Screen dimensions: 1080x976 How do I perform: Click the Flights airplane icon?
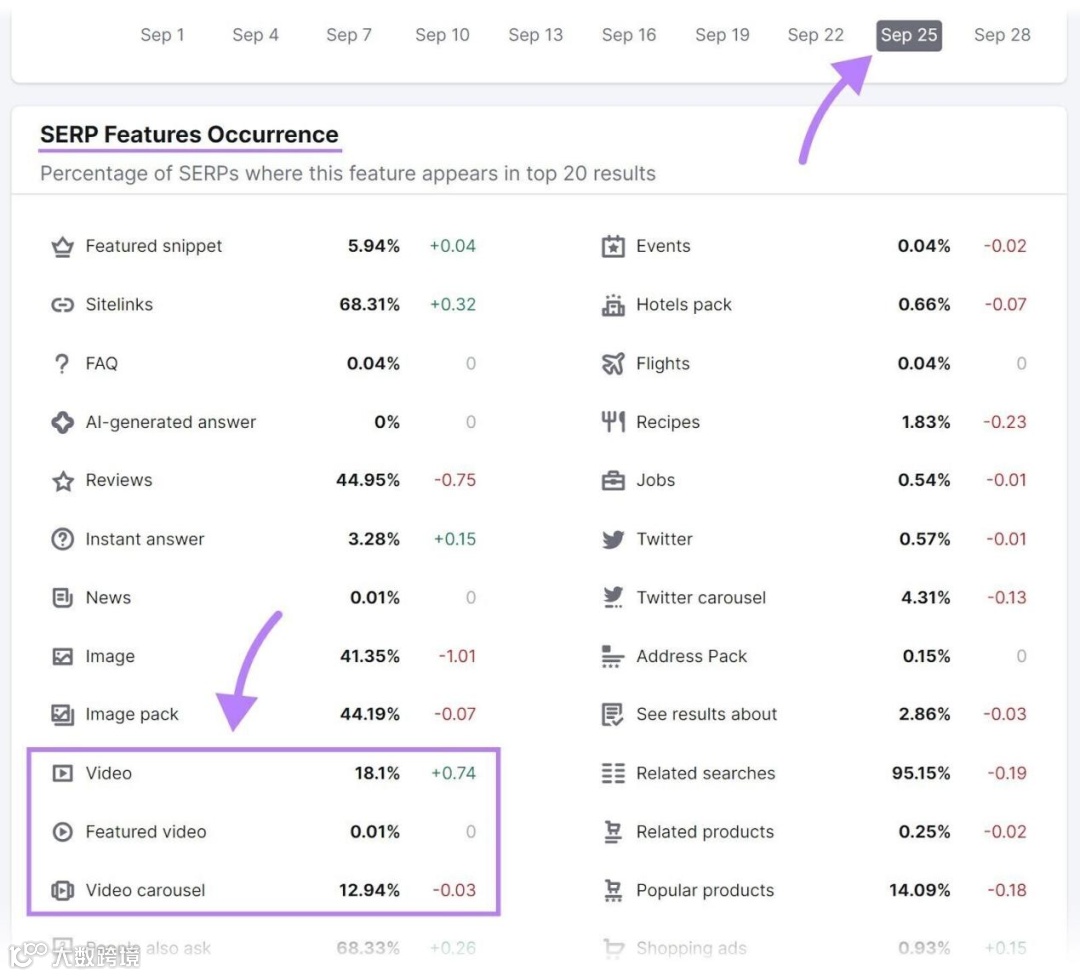pos(613,364)
